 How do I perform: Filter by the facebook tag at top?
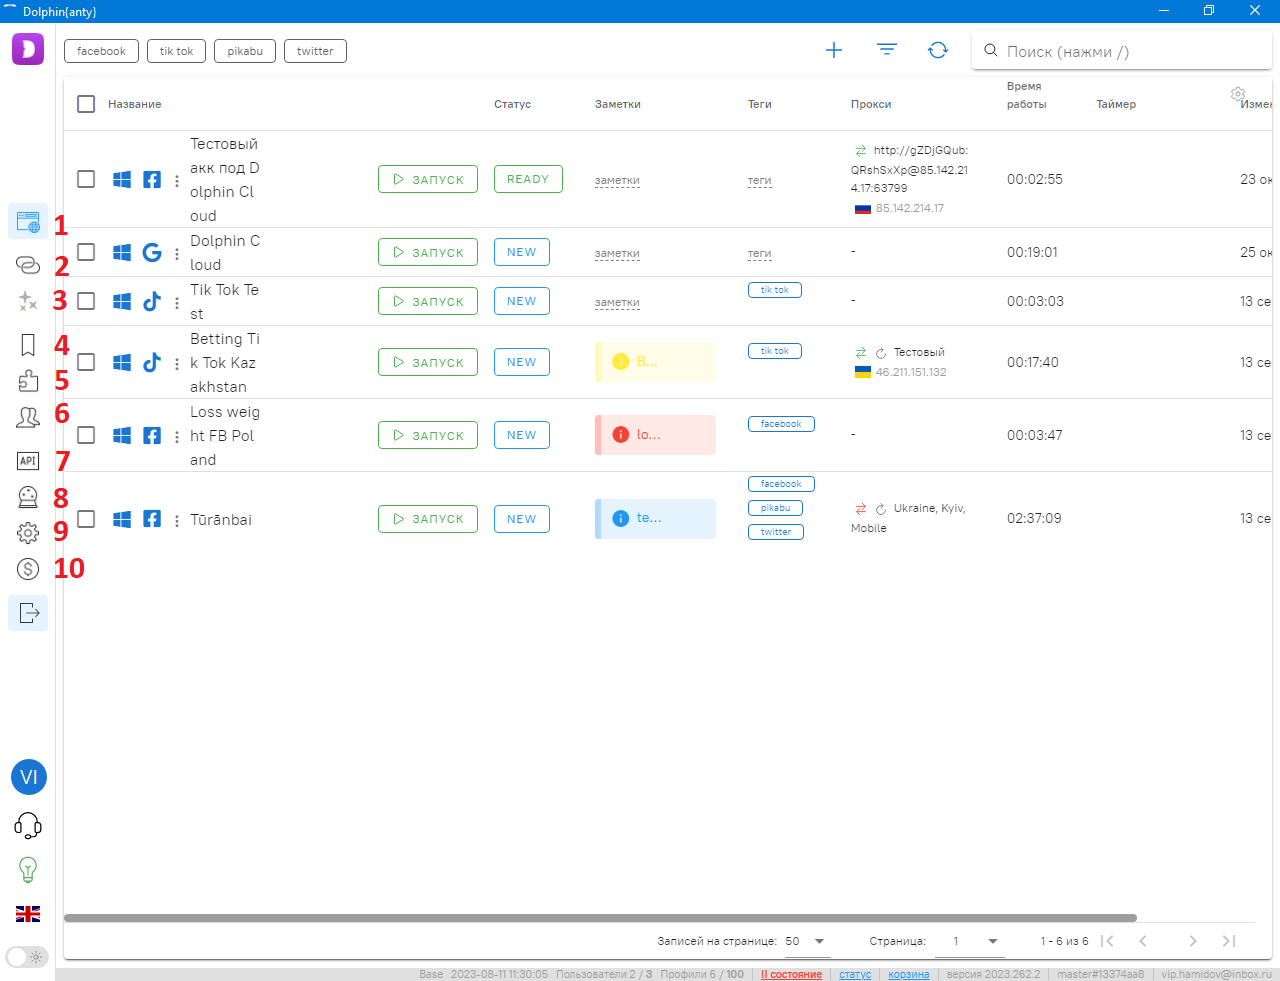click(101, 51)
